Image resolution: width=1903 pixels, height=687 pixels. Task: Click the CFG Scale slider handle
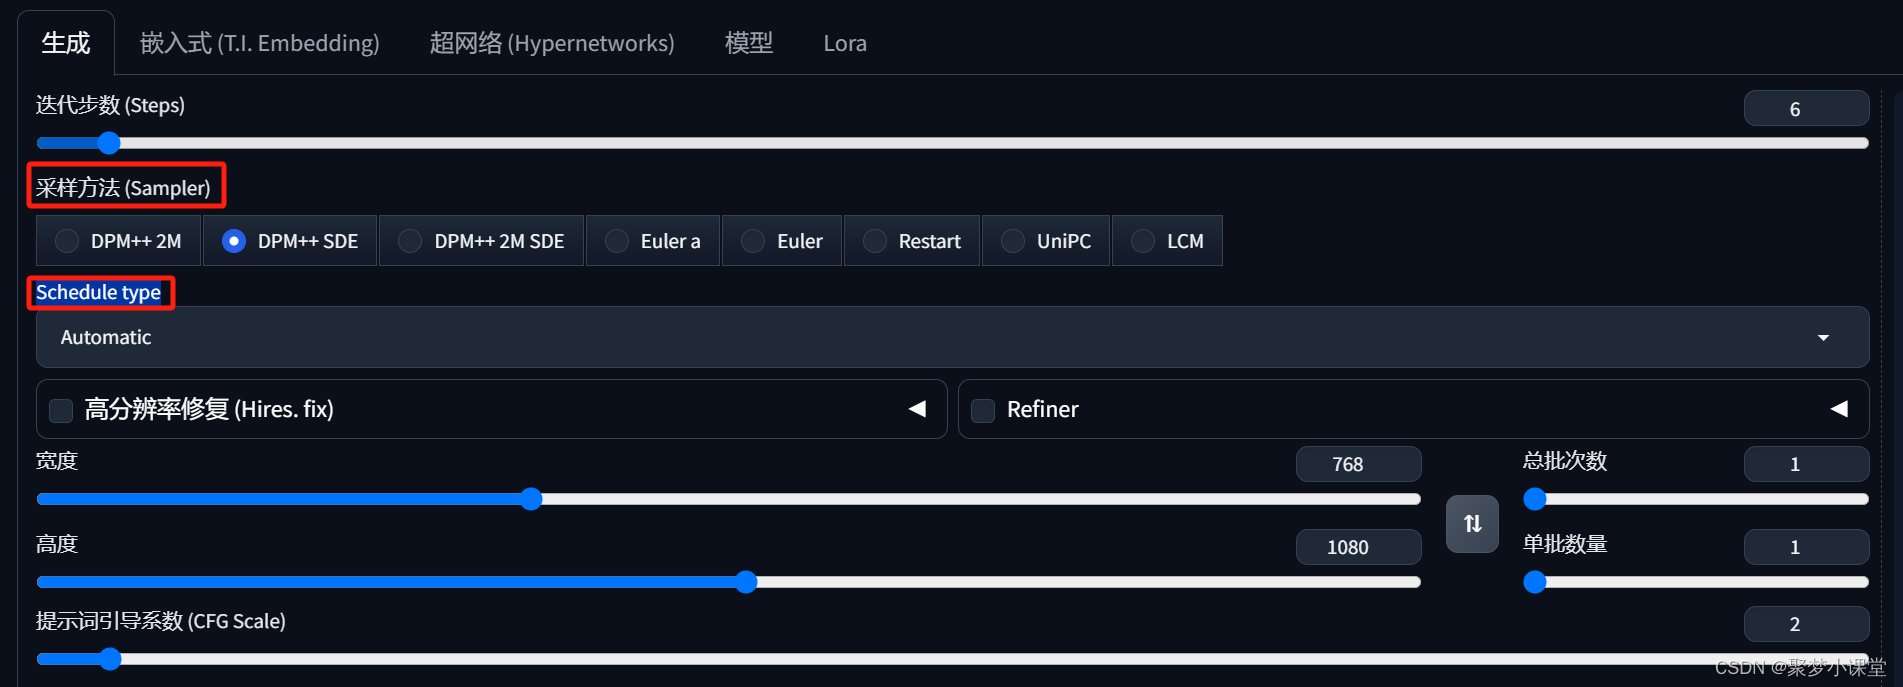click(x=110, y=658)
